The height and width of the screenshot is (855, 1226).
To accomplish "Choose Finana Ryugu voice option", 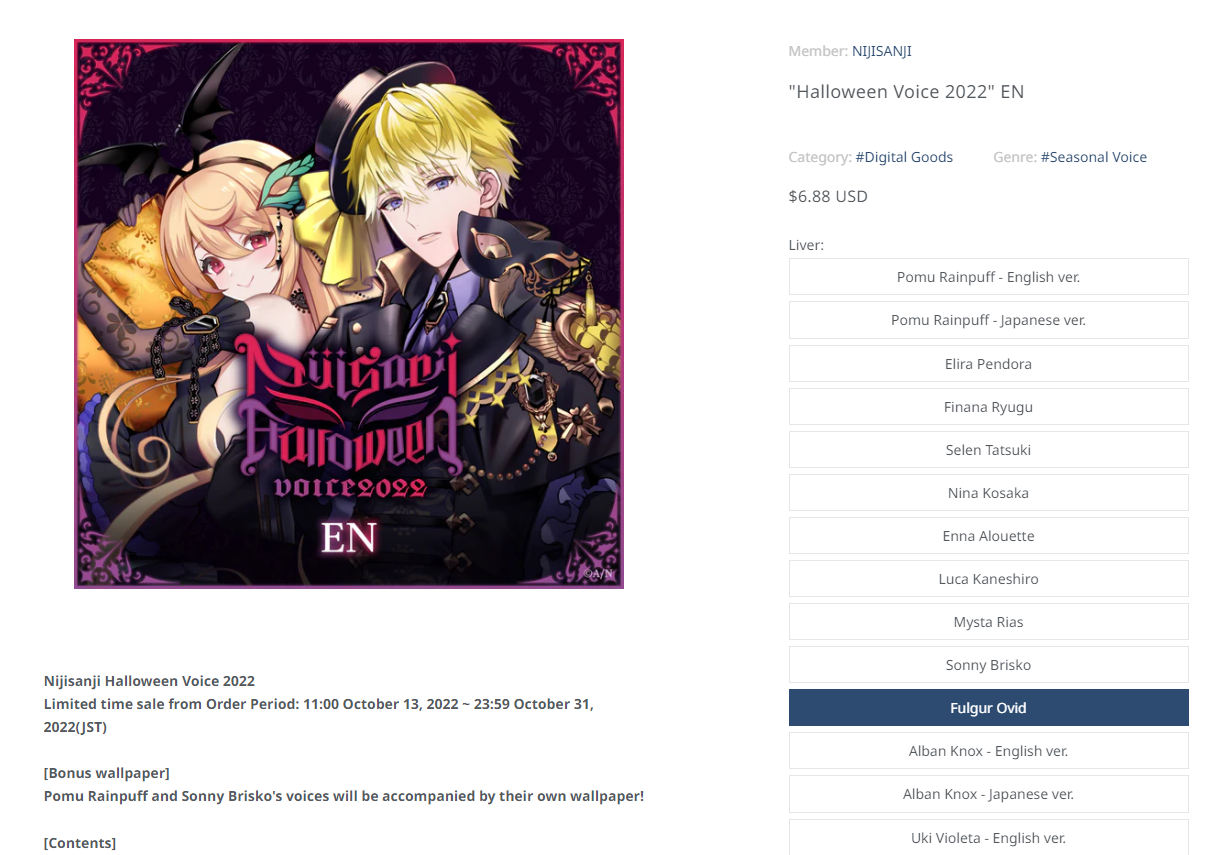I will pyautogui.click(x=988, y=407).
